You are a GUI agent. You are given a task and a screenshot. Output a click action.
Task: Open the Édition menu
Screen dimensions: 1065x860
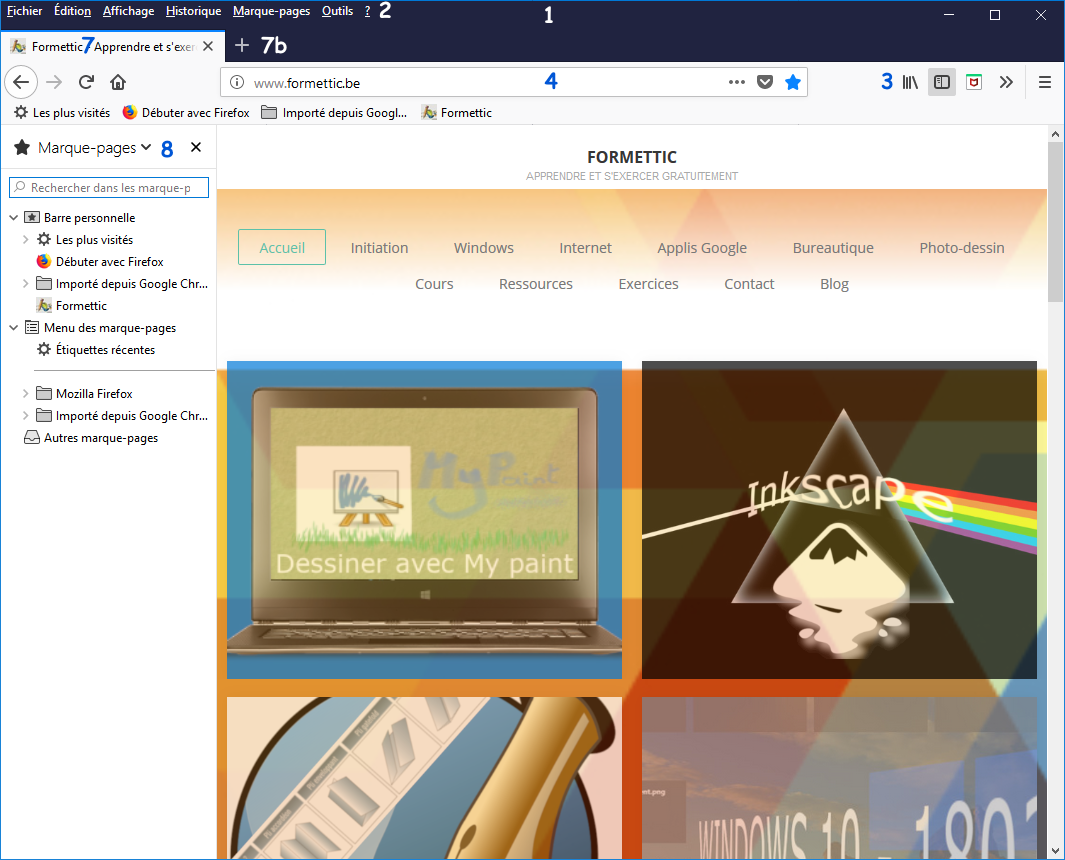pos(72,11)
